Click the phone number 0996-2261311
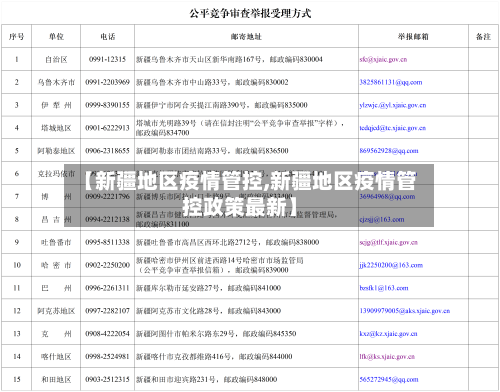This screenshot has width=500, height=392. pyautogui.click(x=107, y=288)
